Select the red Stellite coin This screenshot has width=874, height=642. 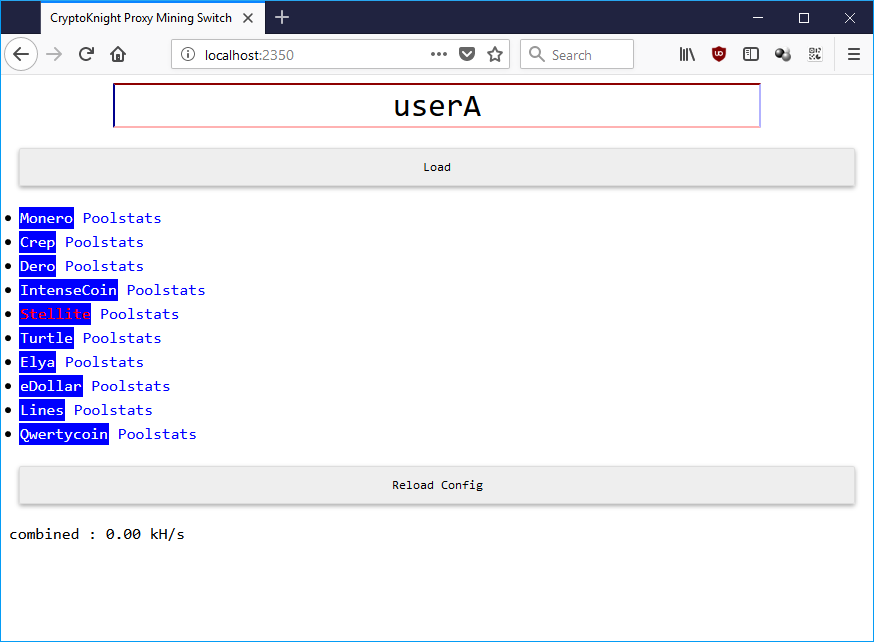click(x=55, y=314)
